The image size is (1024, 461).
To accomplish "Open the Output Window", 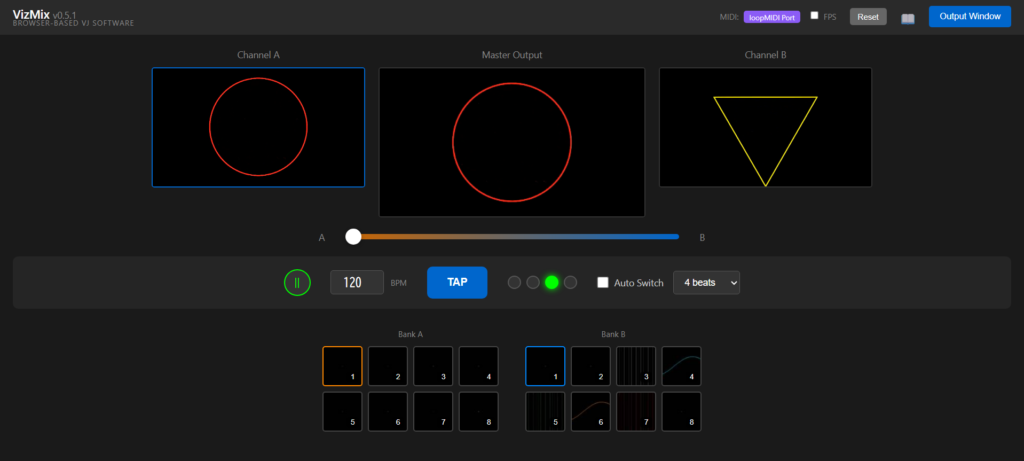I will coord(969,17).
